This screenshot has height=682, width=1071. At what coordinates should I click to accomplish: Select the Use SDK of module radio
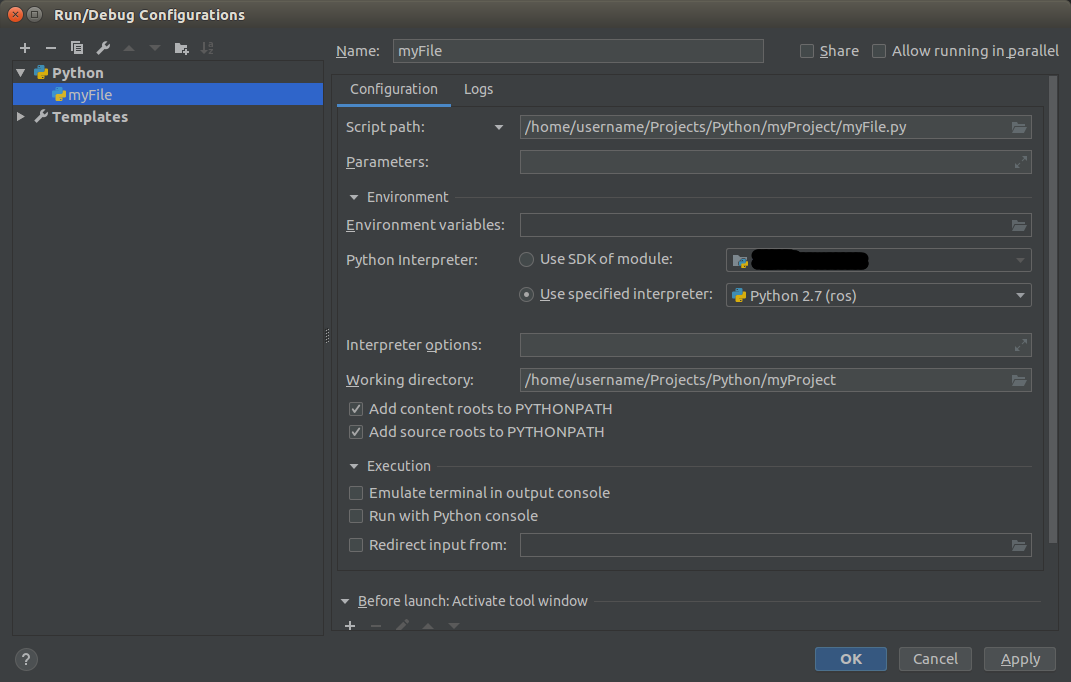pyautogui.click(x=527, y=260)
